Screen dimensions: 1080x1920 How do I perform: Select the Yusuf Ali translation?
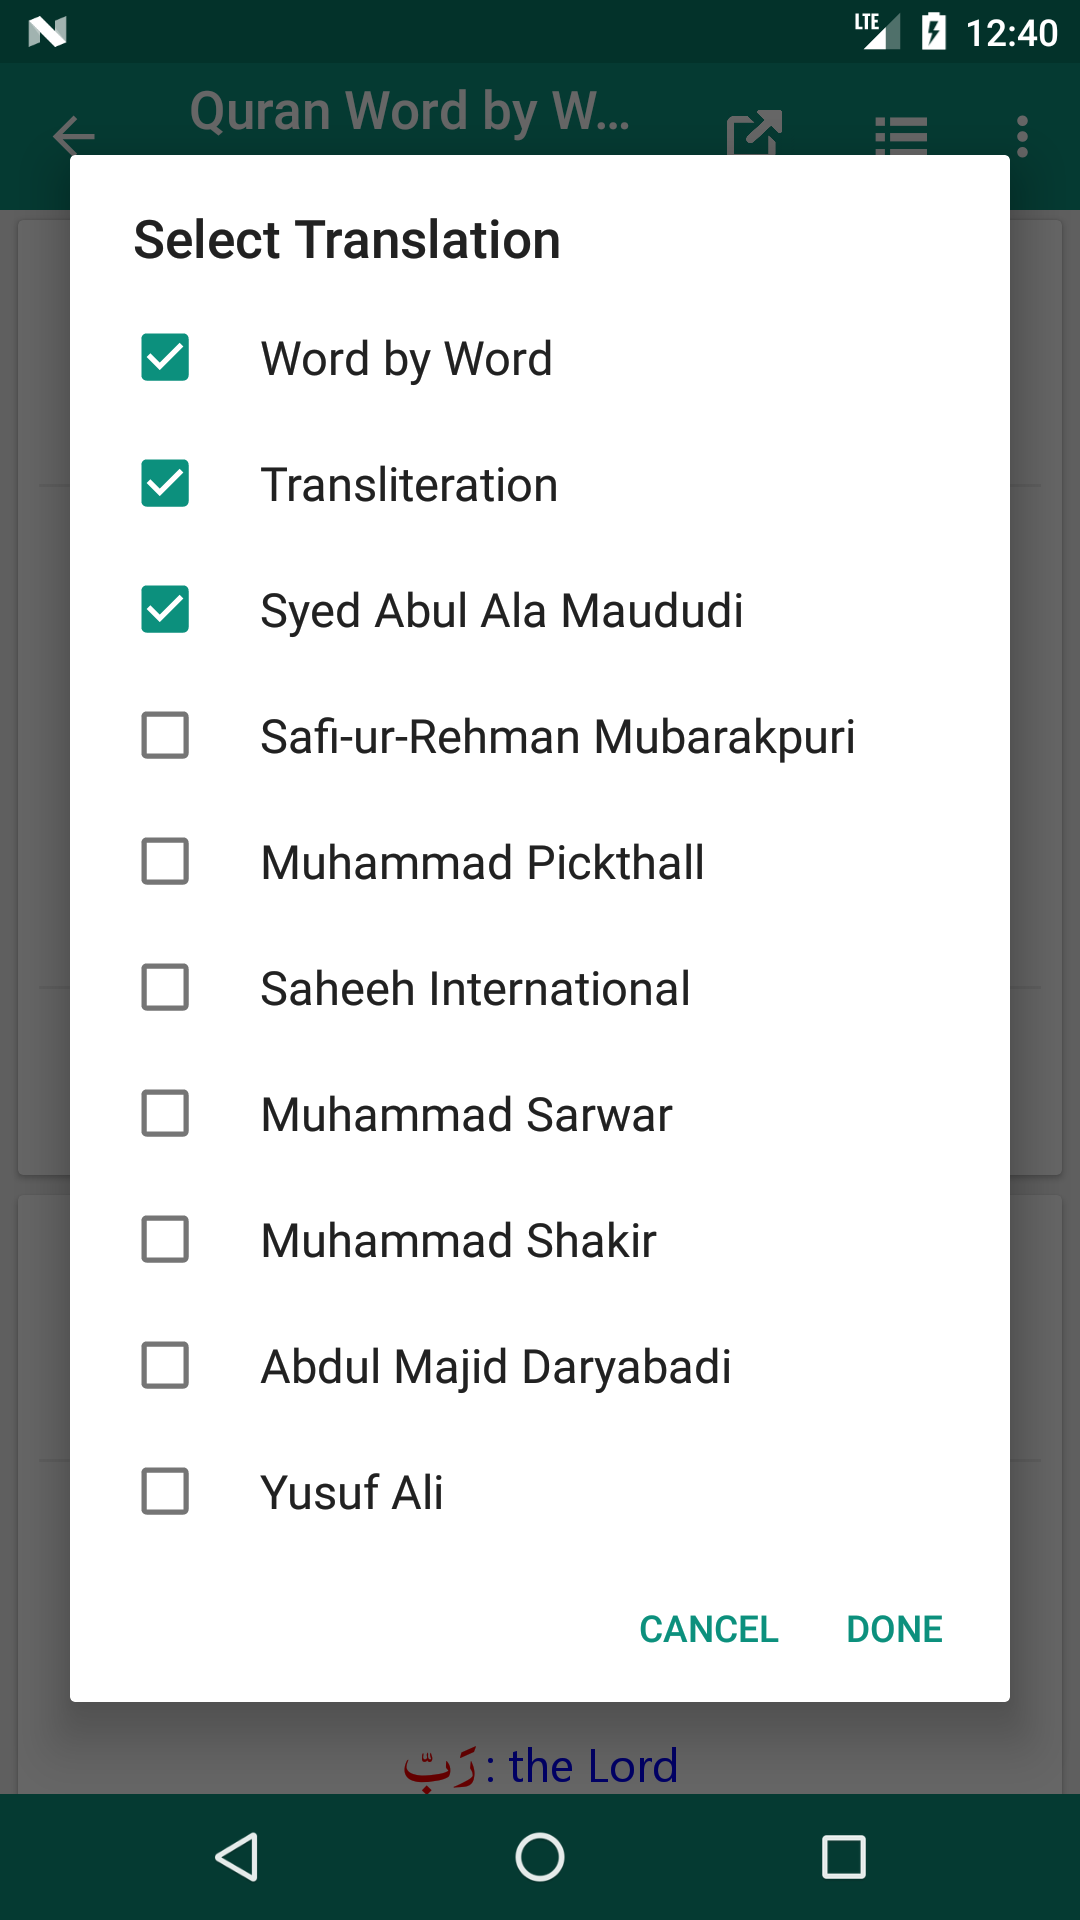pyautogui.click(x=165, y=1492)
